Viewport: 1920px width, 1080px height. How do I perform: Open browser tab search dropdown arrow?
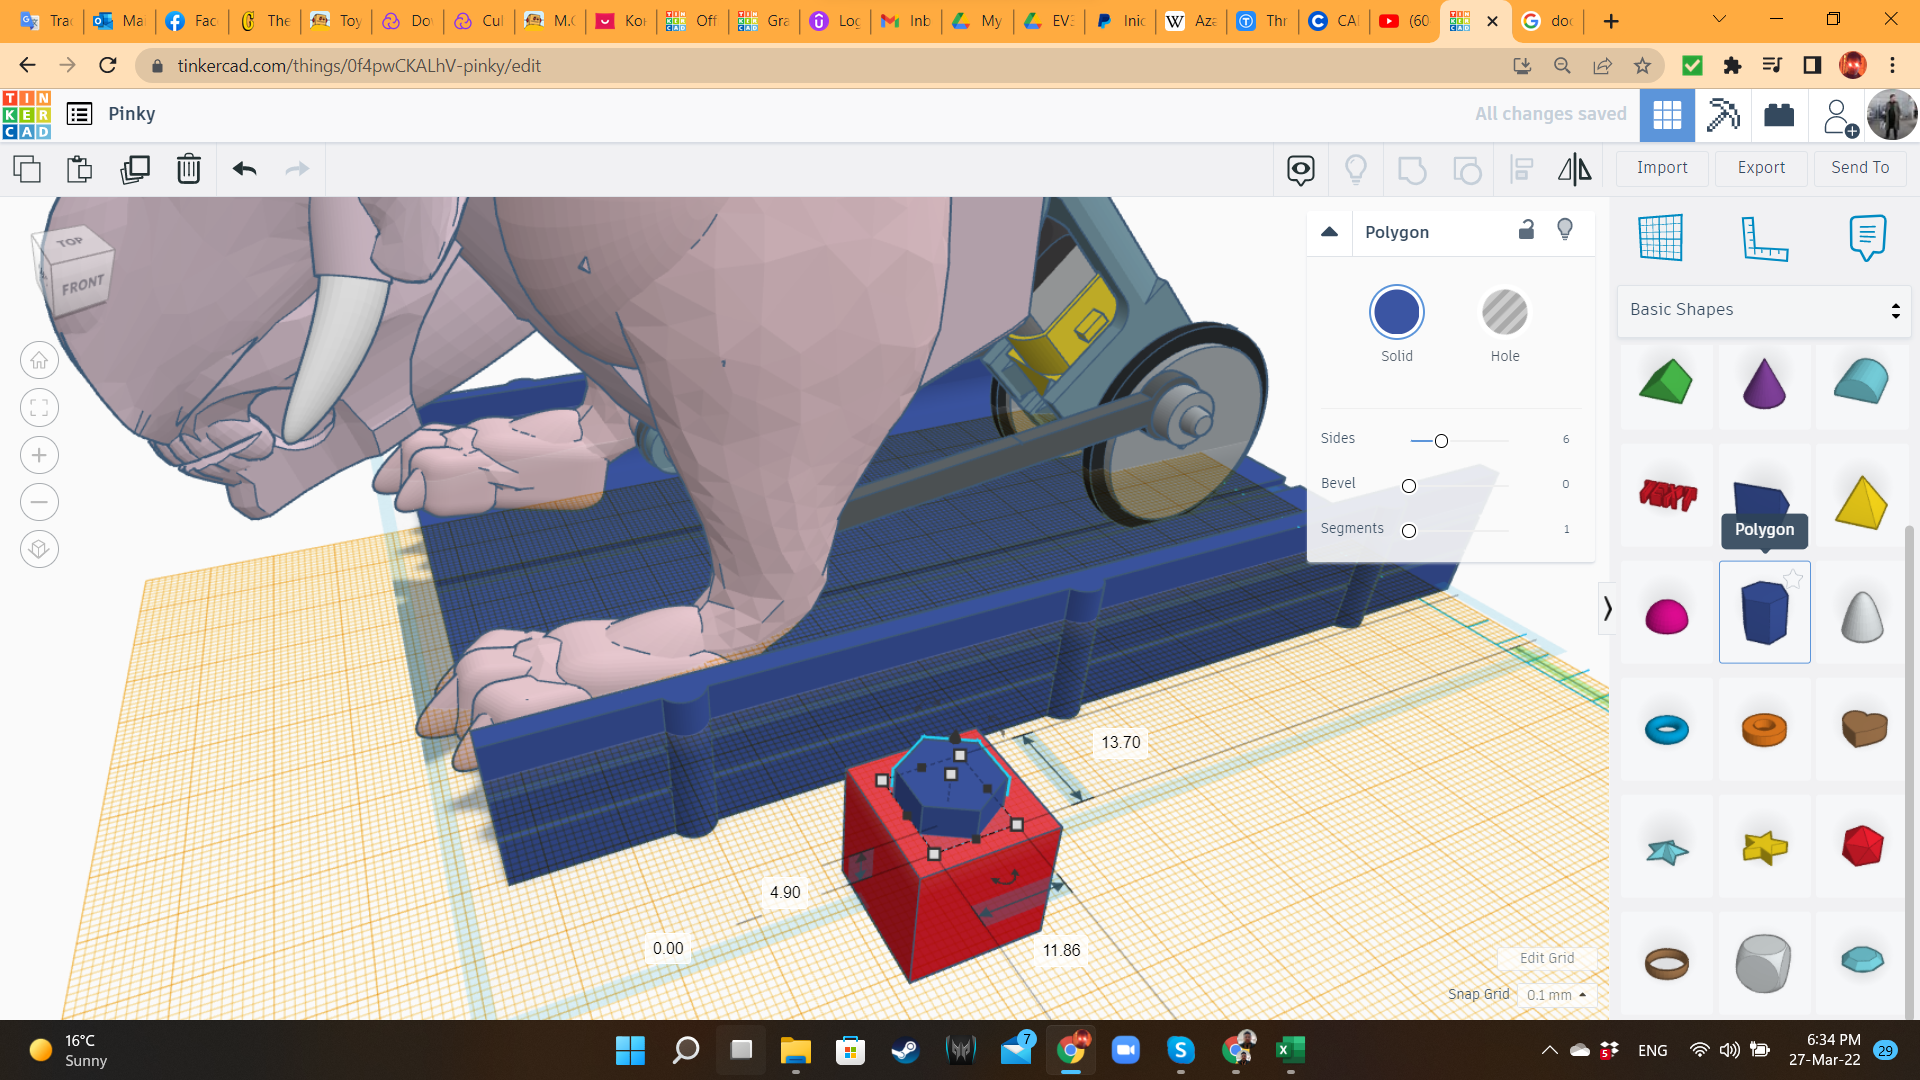(1720, 20)
